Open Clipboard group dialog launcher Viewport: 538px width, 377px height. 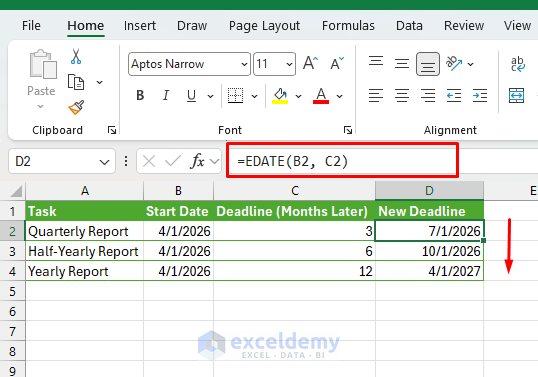(112, 130)
